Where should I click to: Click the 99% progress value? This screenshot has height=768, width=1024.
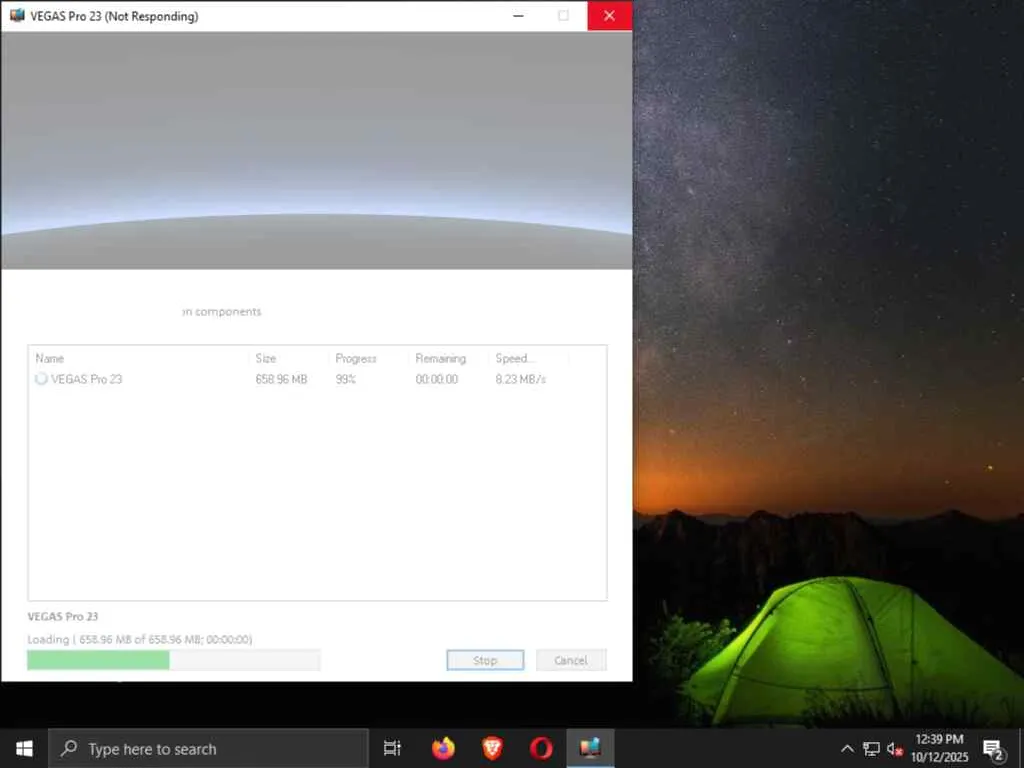pyautogui.click(x=345, y=379)
